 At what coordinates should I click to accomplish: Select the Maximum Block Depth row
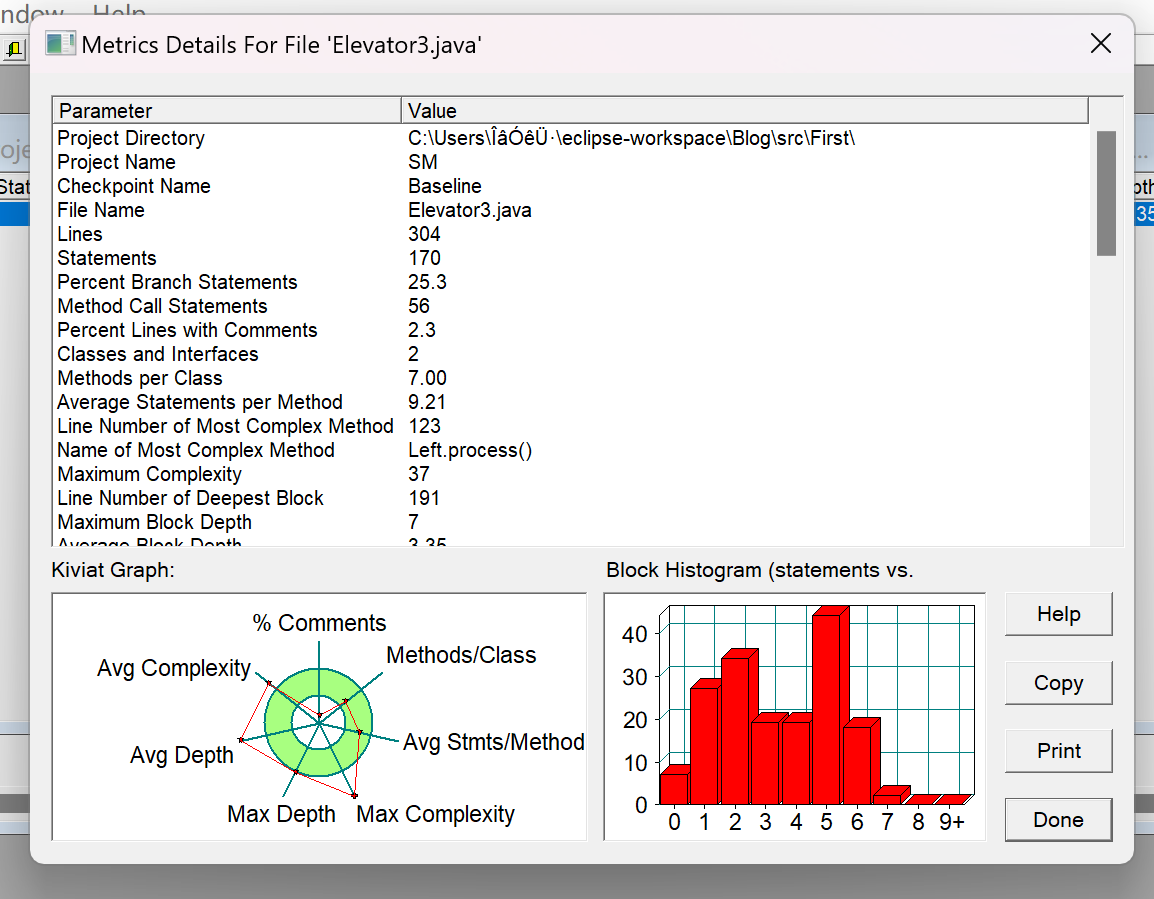tap(571, 522)
